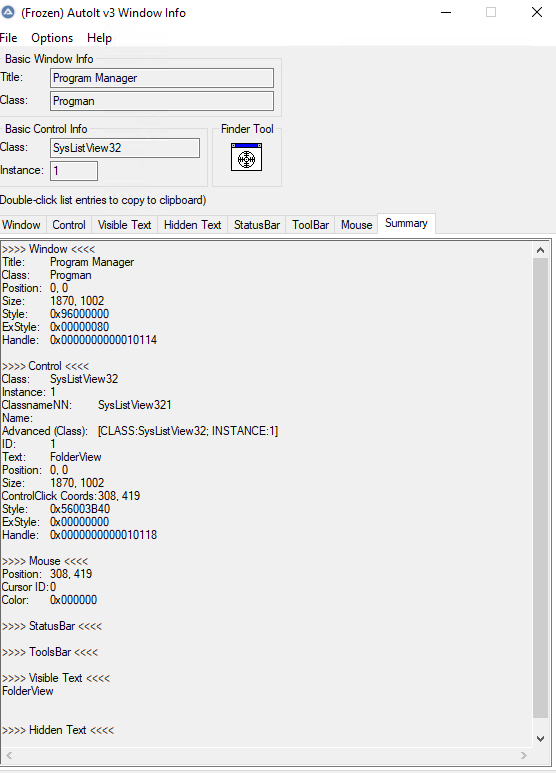Click the 'Title: Program Manager' summary line
The image size is (556, 773).
pos(68,262)
